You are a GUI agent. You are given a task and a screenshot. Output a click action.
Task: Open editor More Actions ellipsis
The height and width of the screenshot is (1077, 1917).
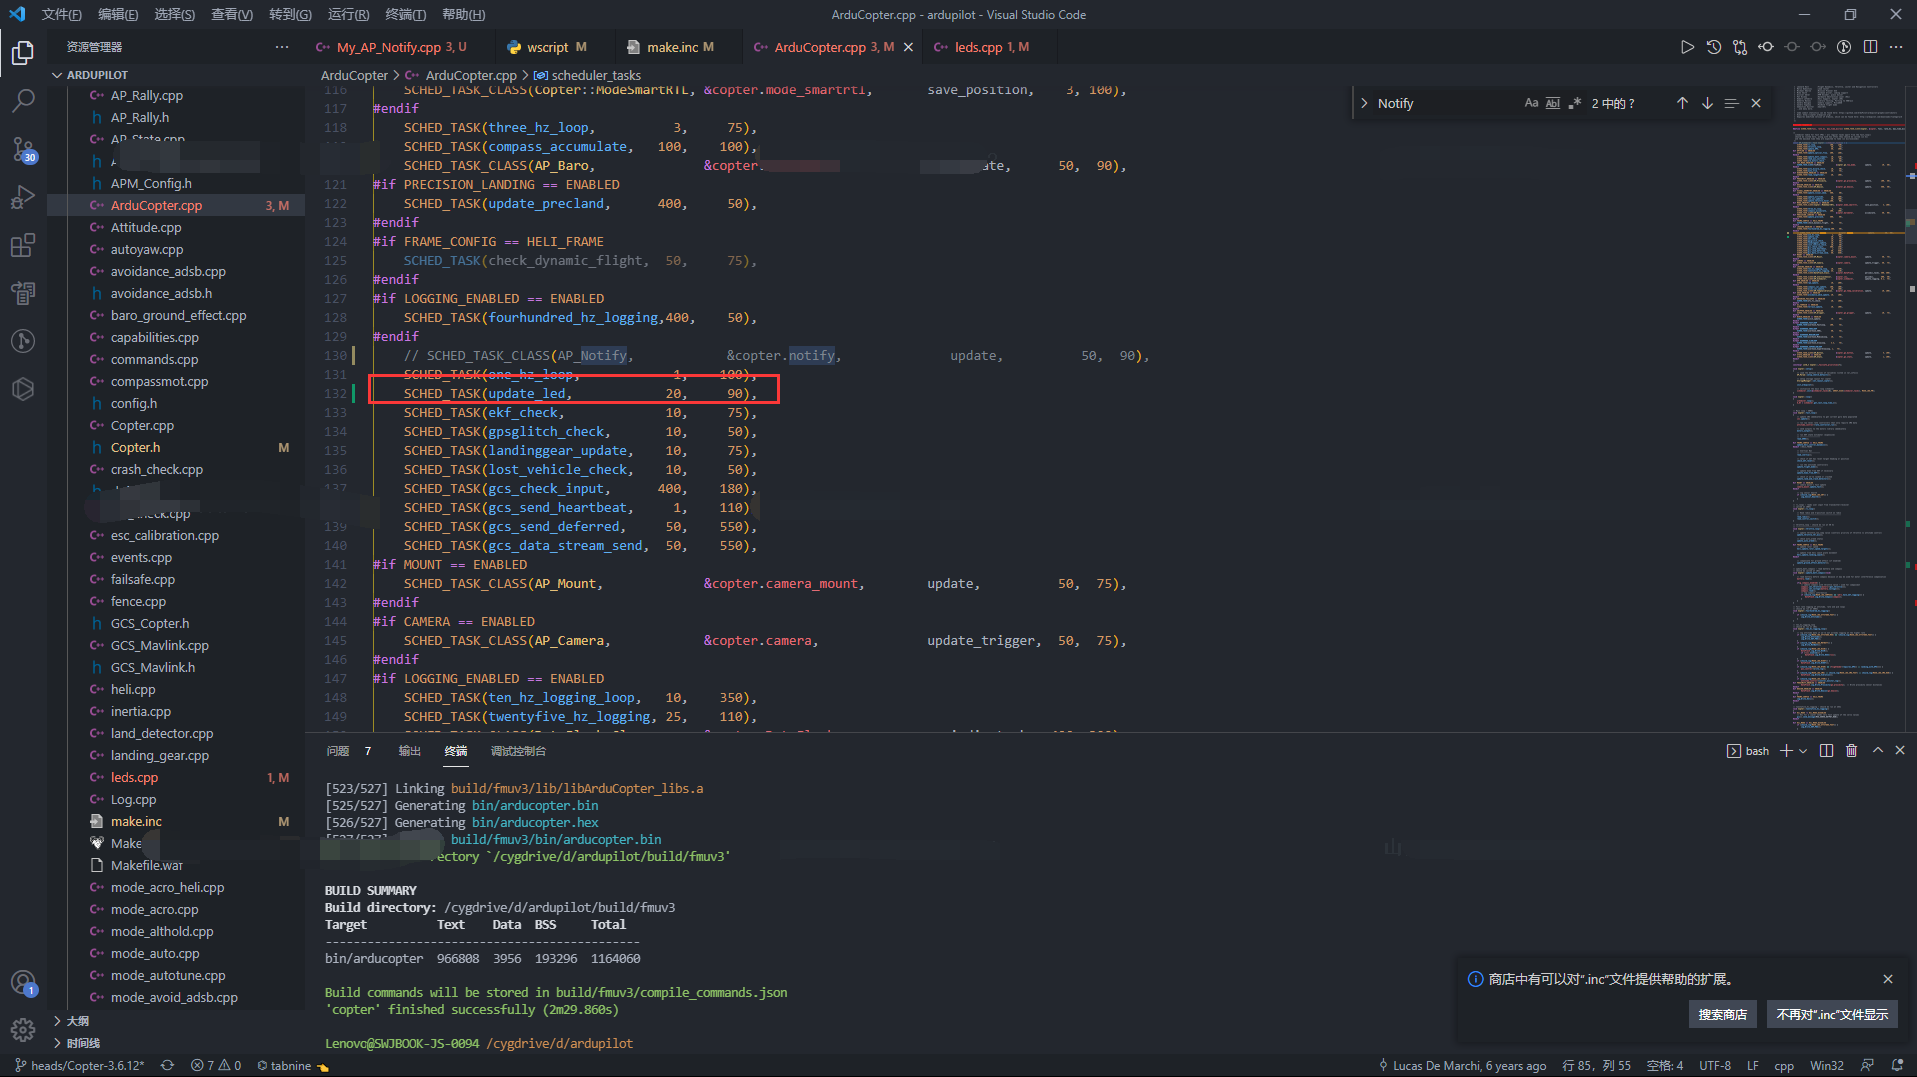[x=1896, y=47]
